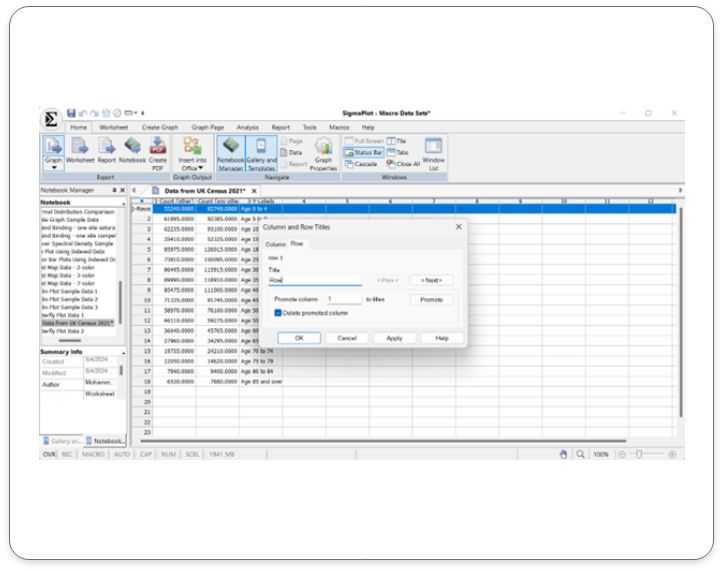Open the Notebook Manager ribbon button
Screen dimensions: 723x572
pyautogui.click(x=231, y=152)
